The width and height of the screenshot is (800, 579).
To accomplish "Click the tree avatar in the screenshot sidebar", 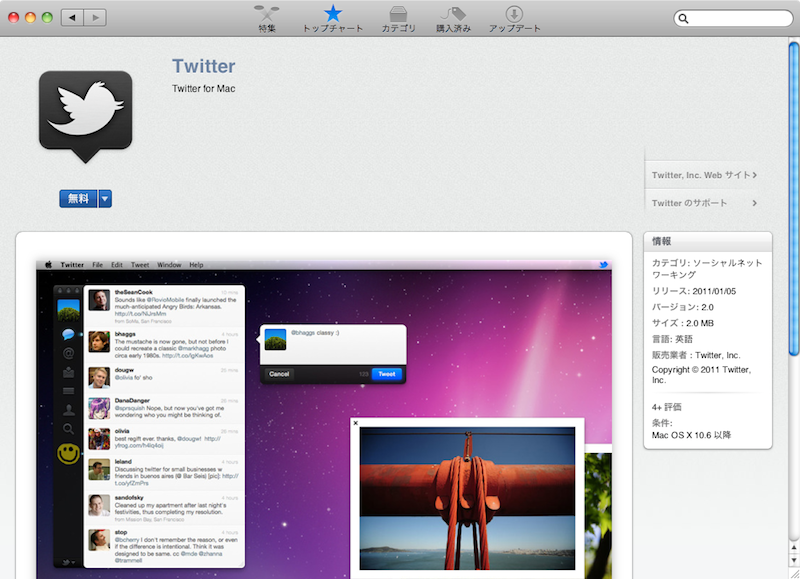I will (x=68, y=310).
